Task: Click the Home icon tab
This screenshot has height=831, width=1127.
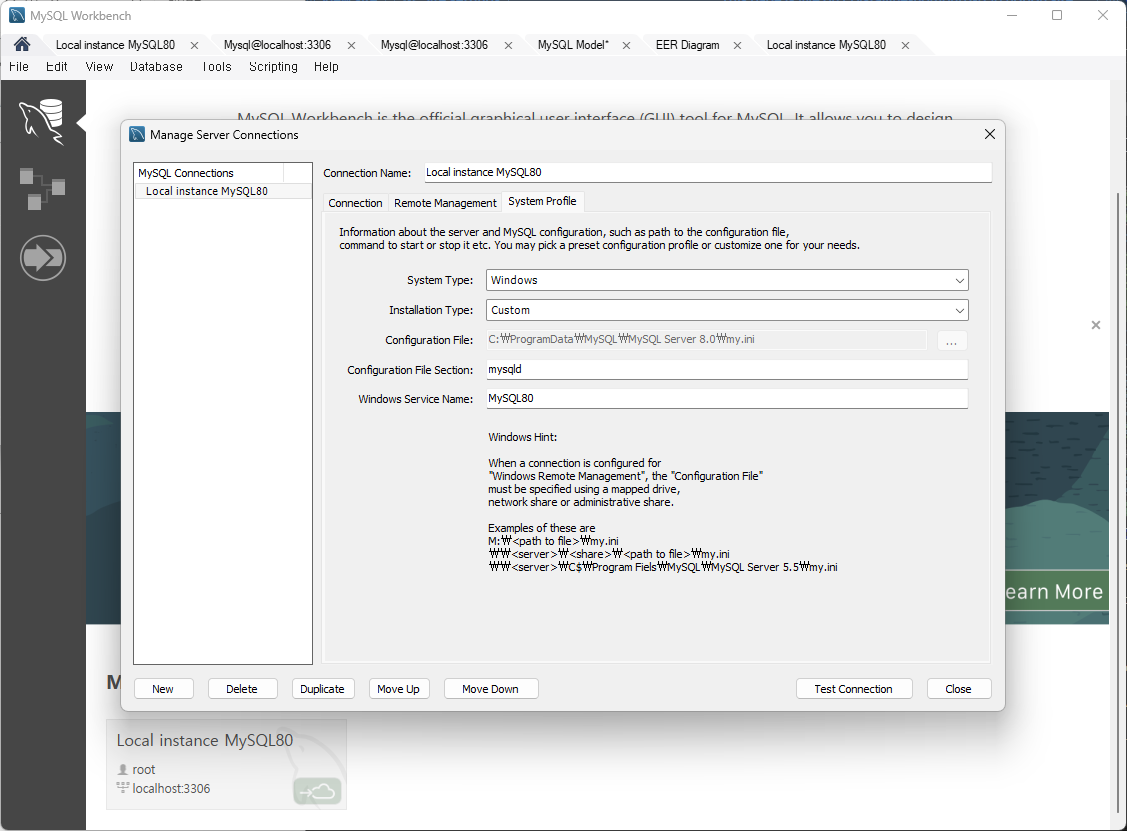Action: 22,45
